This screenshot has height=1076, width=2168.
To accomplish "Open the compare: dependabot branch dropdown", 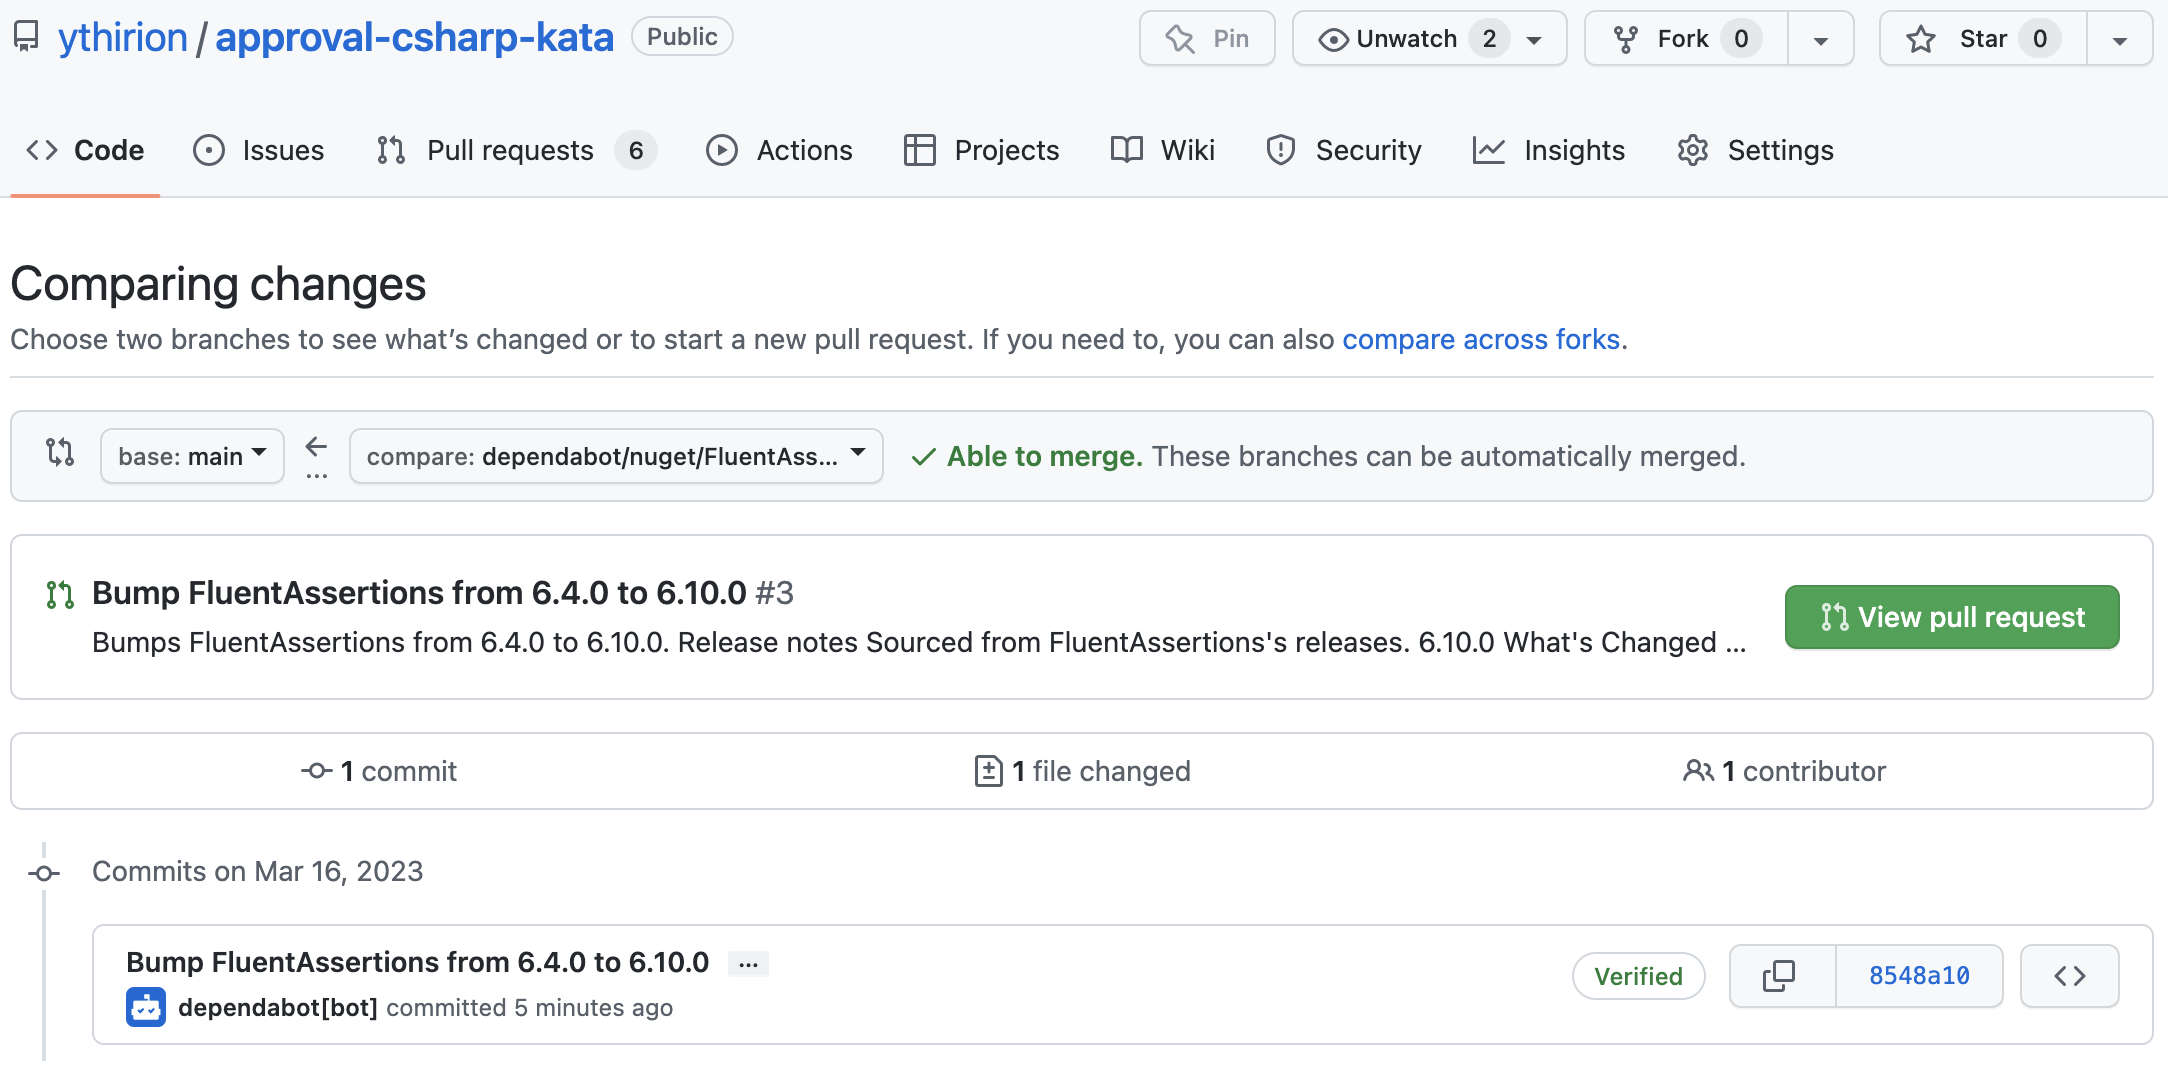I will pos(616,456).
